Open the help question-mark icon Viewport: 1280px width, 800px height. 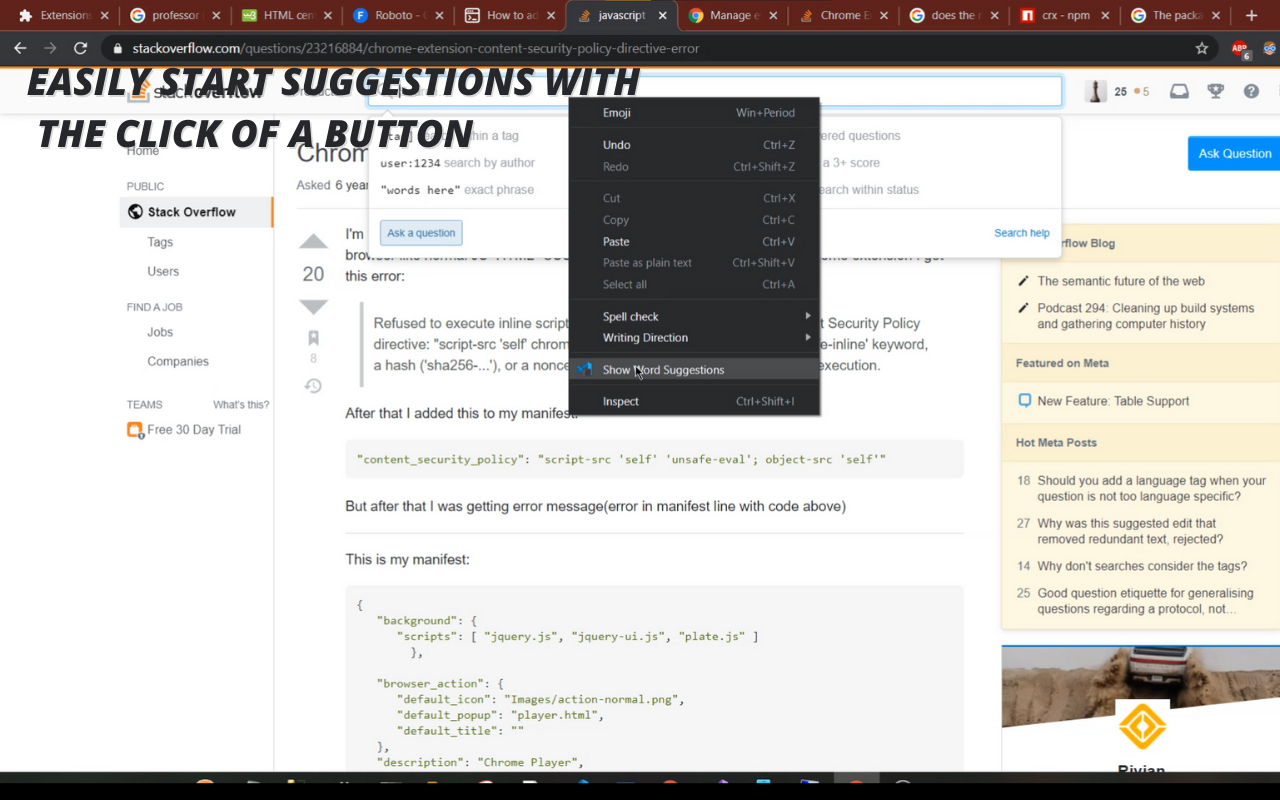(1251, 91)
